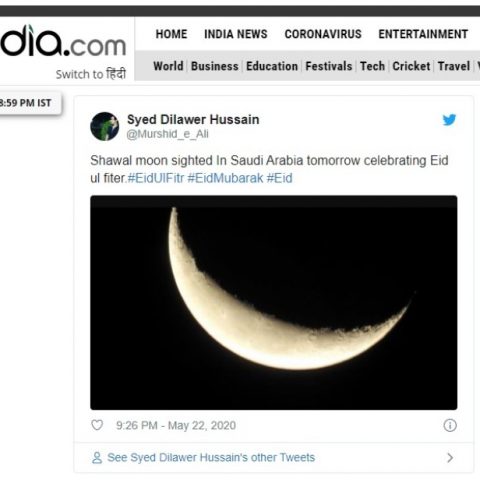
Task: Go to INDIA NEWS section
Action: pos(236,34)
